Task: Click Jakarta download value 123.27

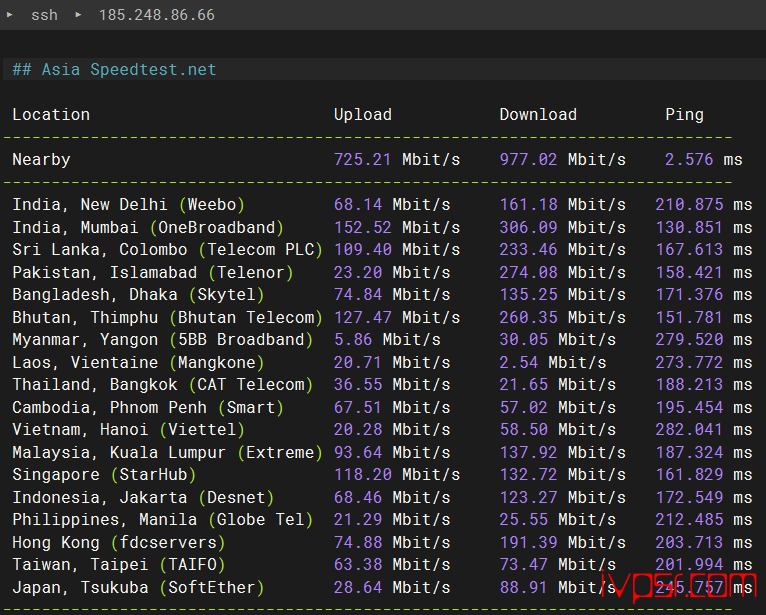Action: point(528,497)
